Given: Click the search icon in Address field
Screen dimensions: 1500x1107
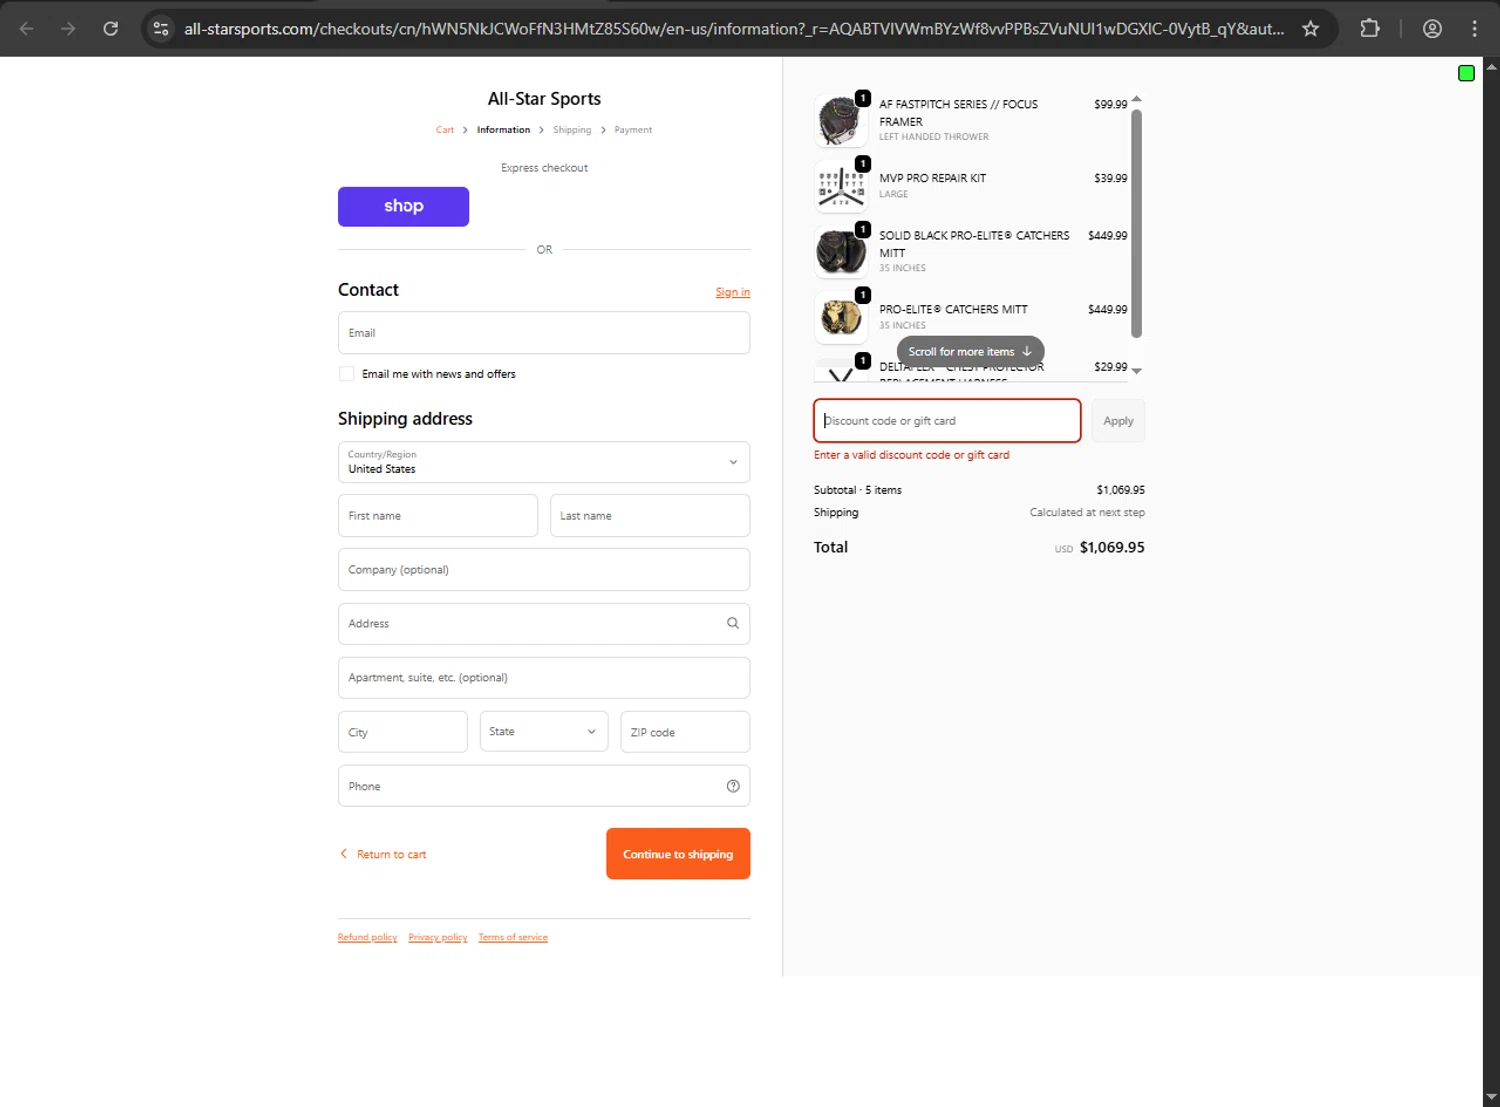Looking at the screenshot, I should coord(733,623).
